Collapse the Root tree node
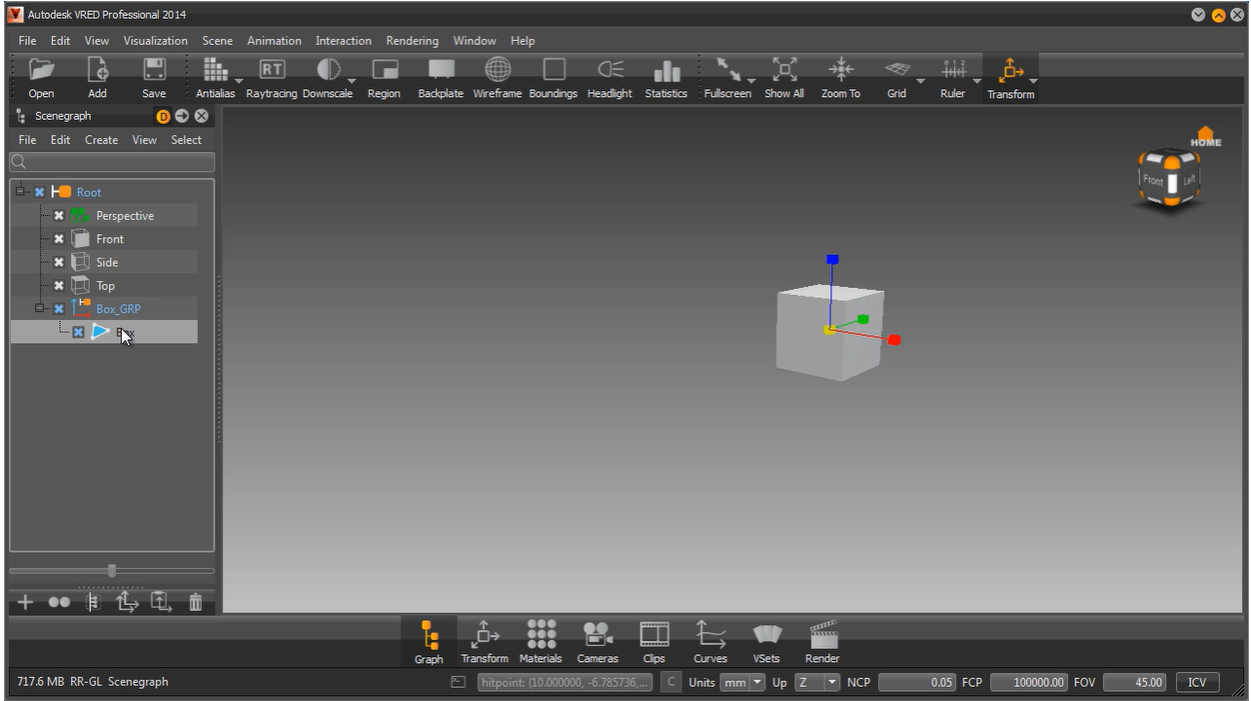This screenshot has width=1251, height=701. point(20,190)
